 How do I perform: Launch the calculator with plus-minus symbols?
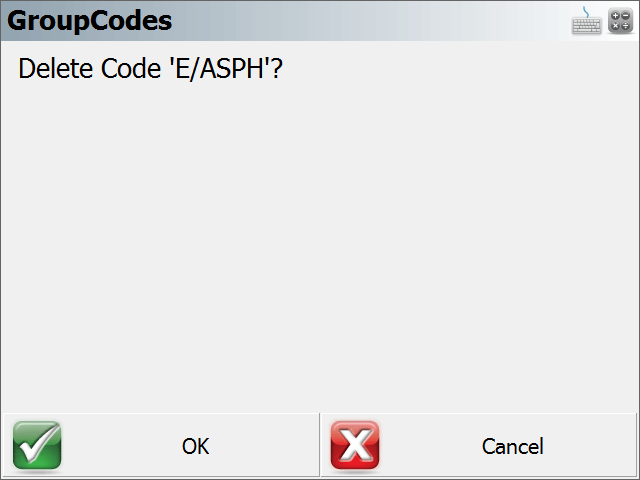(x=620, y=21)
